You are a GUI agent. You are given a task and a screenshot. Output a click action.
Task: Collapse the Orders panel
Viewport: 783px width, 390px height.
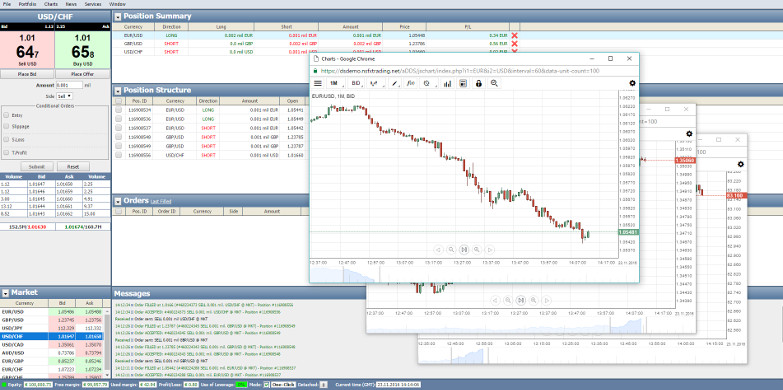(118, 201)
